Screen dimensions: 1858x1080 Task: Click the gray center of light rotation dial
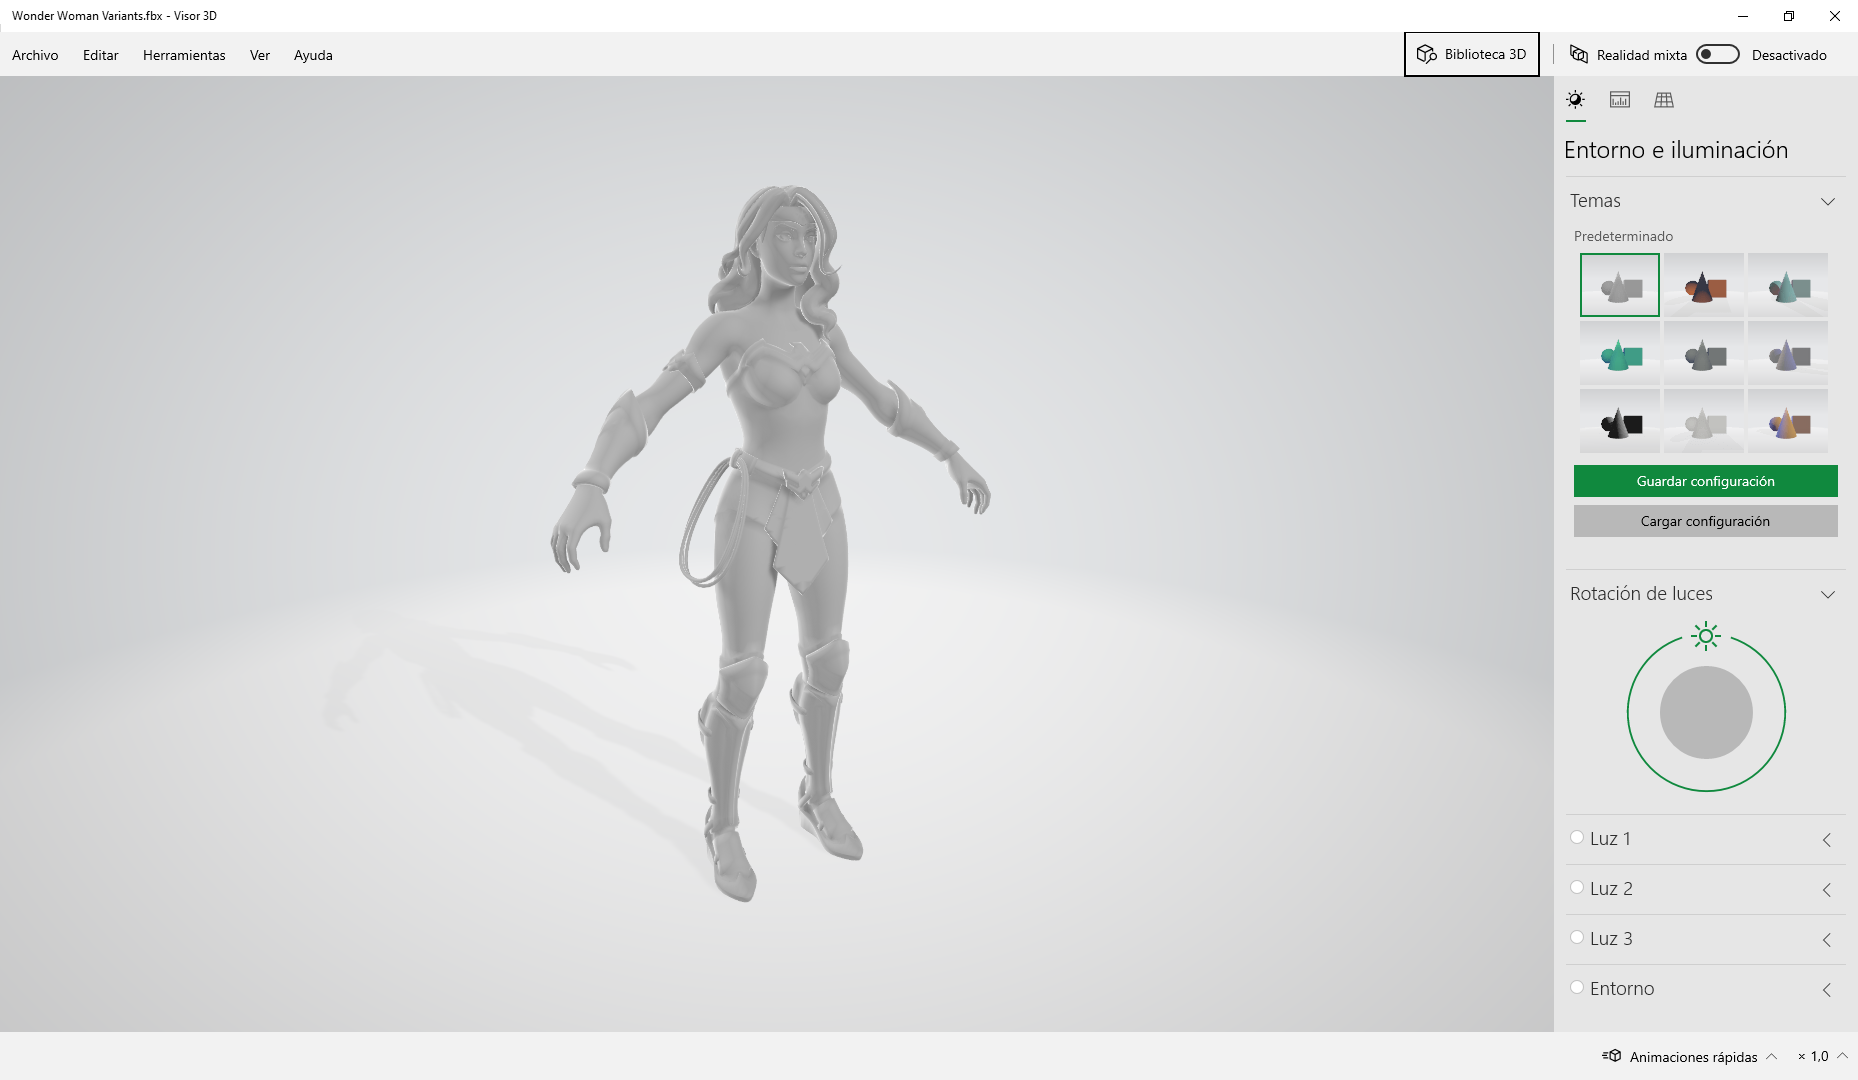coord(1706,712)
